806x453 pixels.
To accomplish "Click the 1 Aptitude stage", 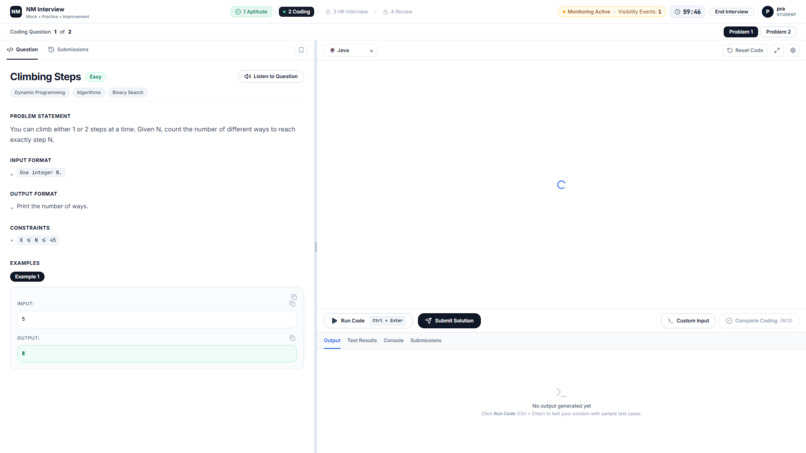I will coord(251,11).
